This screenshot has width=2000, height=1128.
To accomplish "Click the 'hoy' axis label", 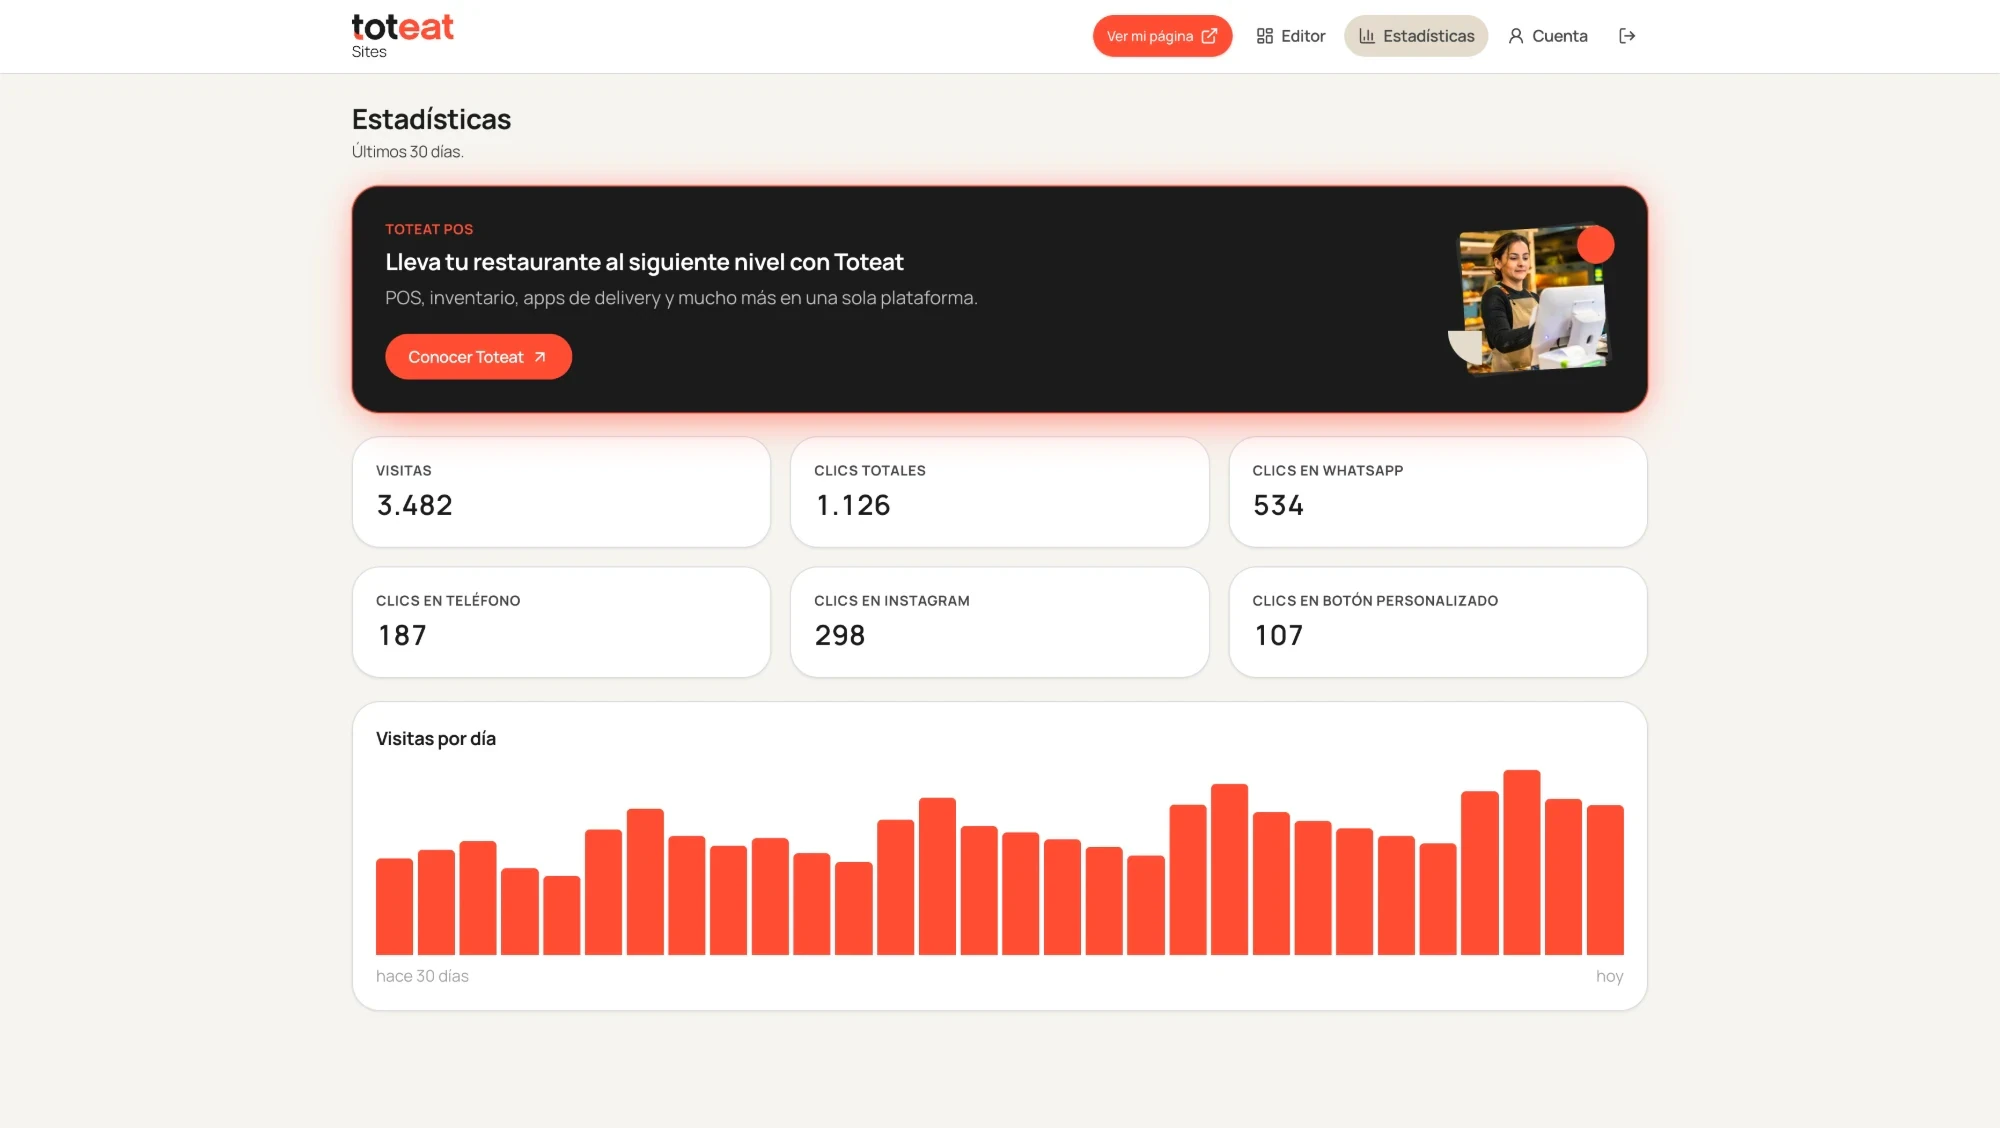I will click(x=1609, y=976).
